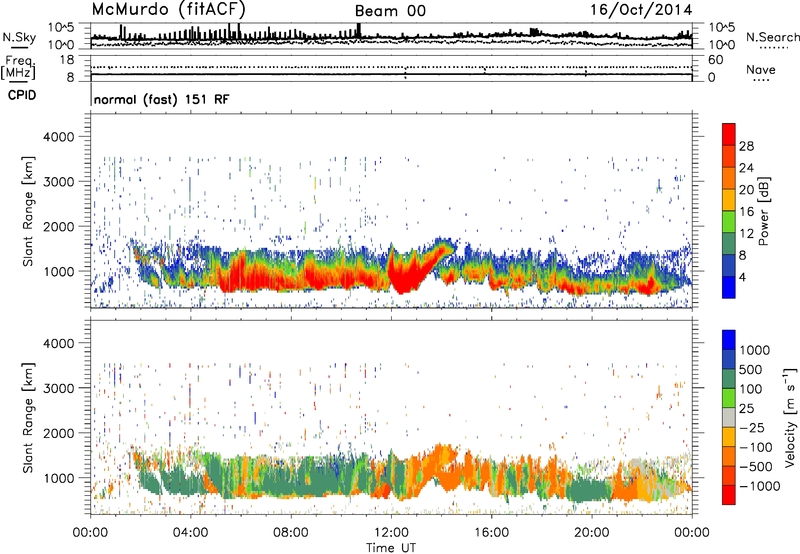Viewport: 800px width, 554px height.
Task: Click the -25 tick on velocity colorbar
Action: (751, 428)
